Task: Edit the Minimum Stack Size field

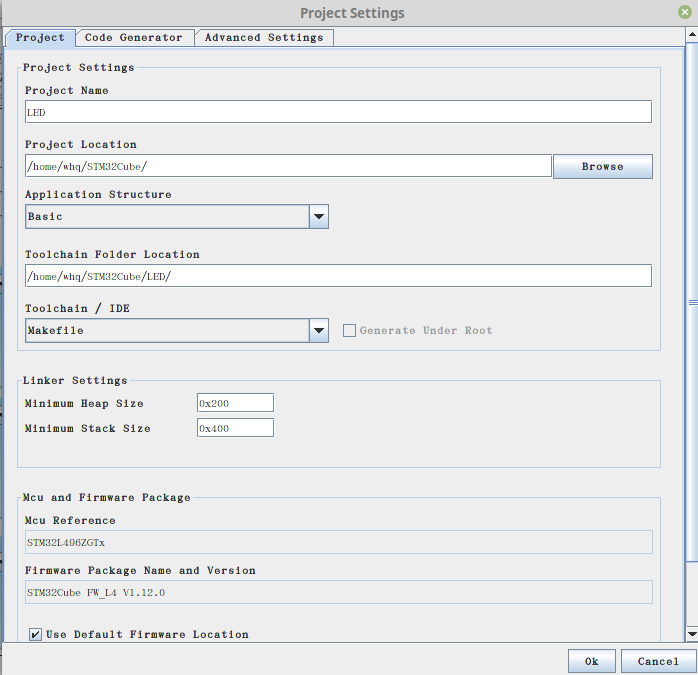Action: tap(235, 428)
